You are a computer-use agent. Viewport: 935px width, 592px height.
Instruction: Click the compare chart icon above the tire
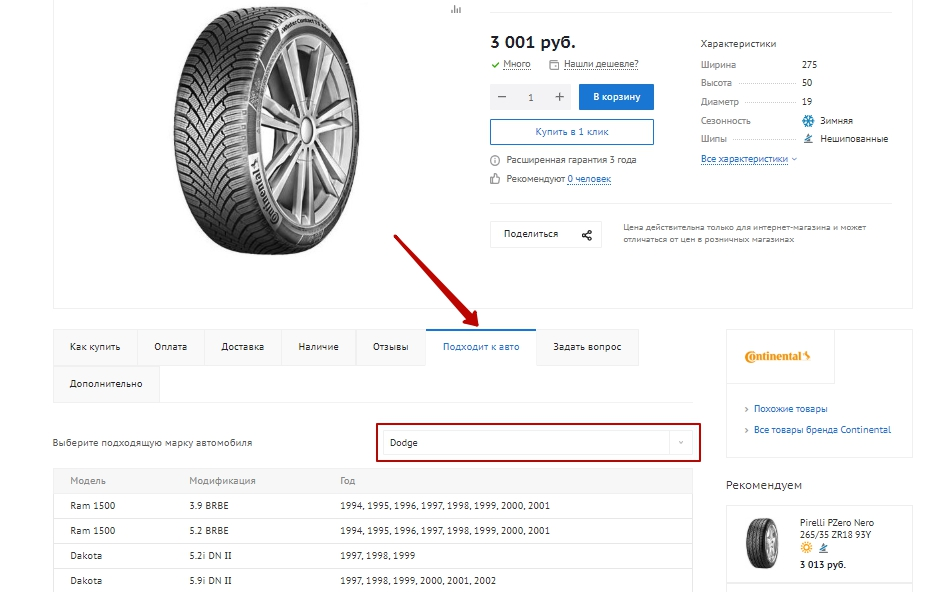pyautogui.click(x=456, y=9)
